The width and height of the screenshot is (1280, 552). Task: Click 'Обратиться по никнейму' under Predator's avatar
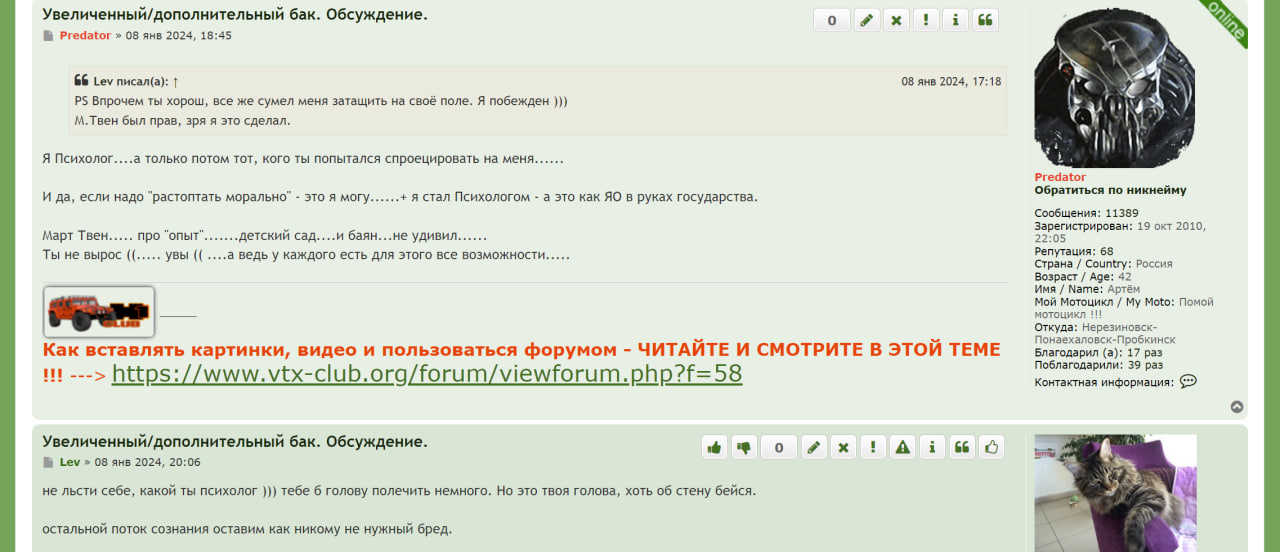tap(1111, 190)
